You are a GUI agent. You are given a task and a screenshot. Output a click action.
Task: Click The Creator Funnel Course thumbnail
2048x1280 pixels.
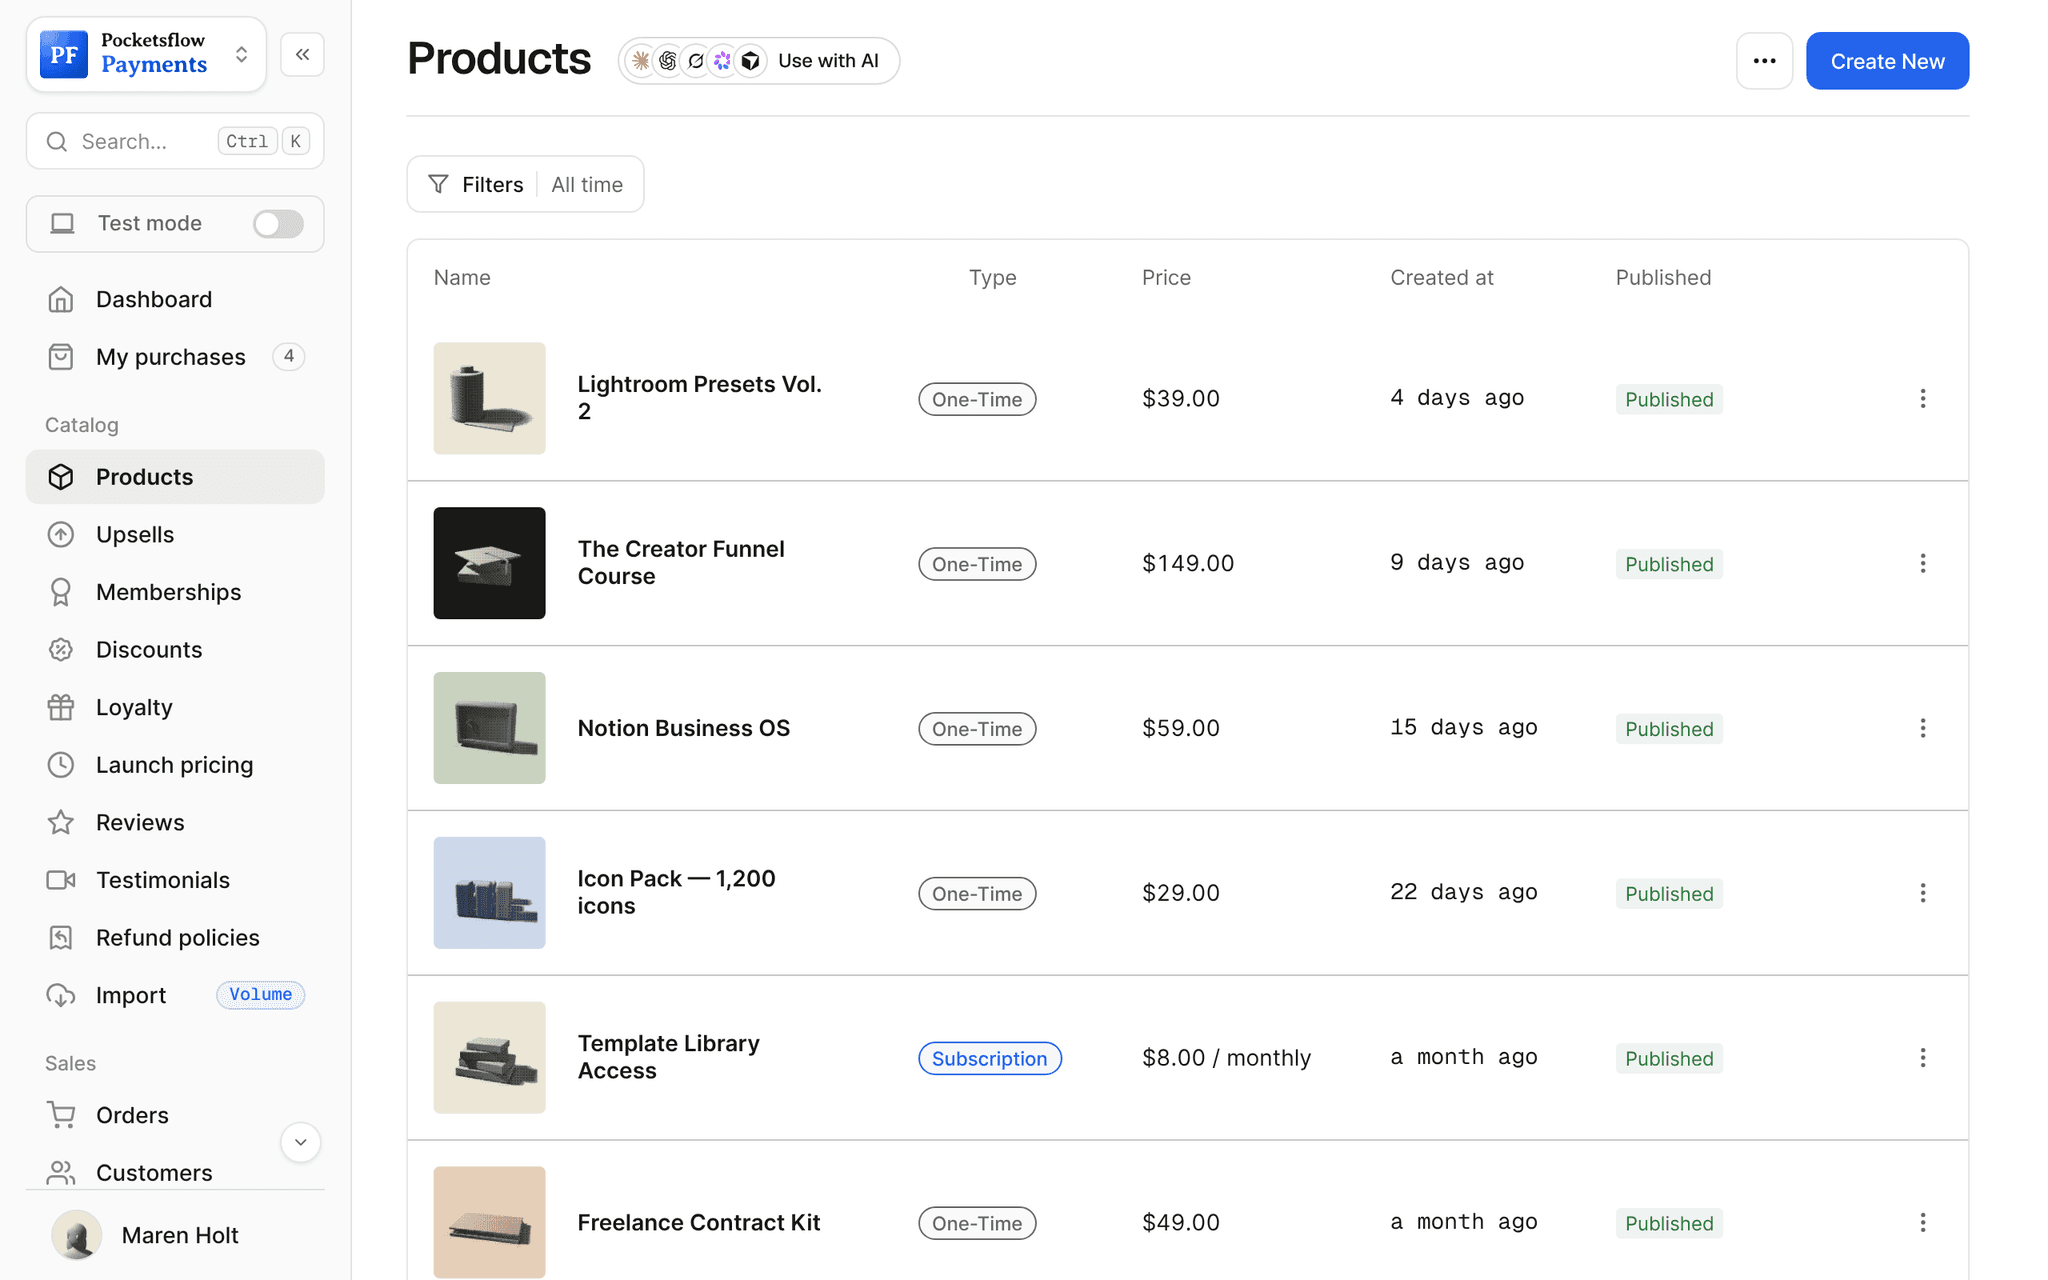pyautogui.click(x=489, y=563)
